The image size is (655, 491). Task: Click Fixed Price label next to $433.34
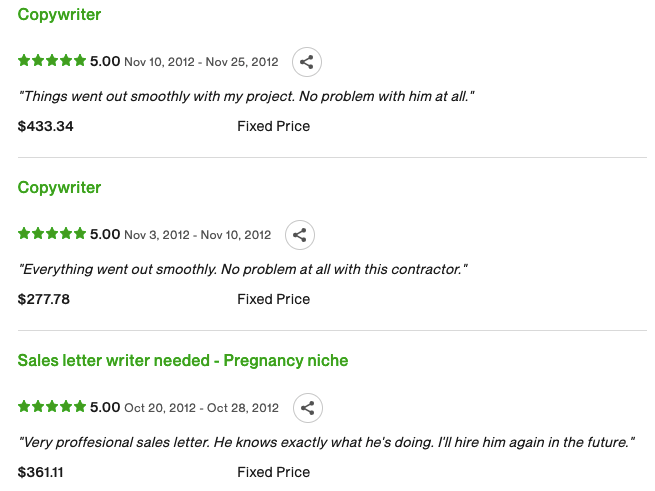click(273, 127)
